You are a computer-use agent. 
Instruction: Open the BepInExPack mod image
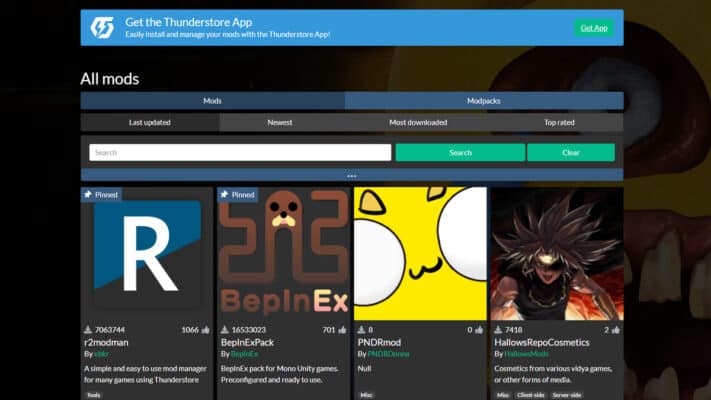tap(283, 253)
